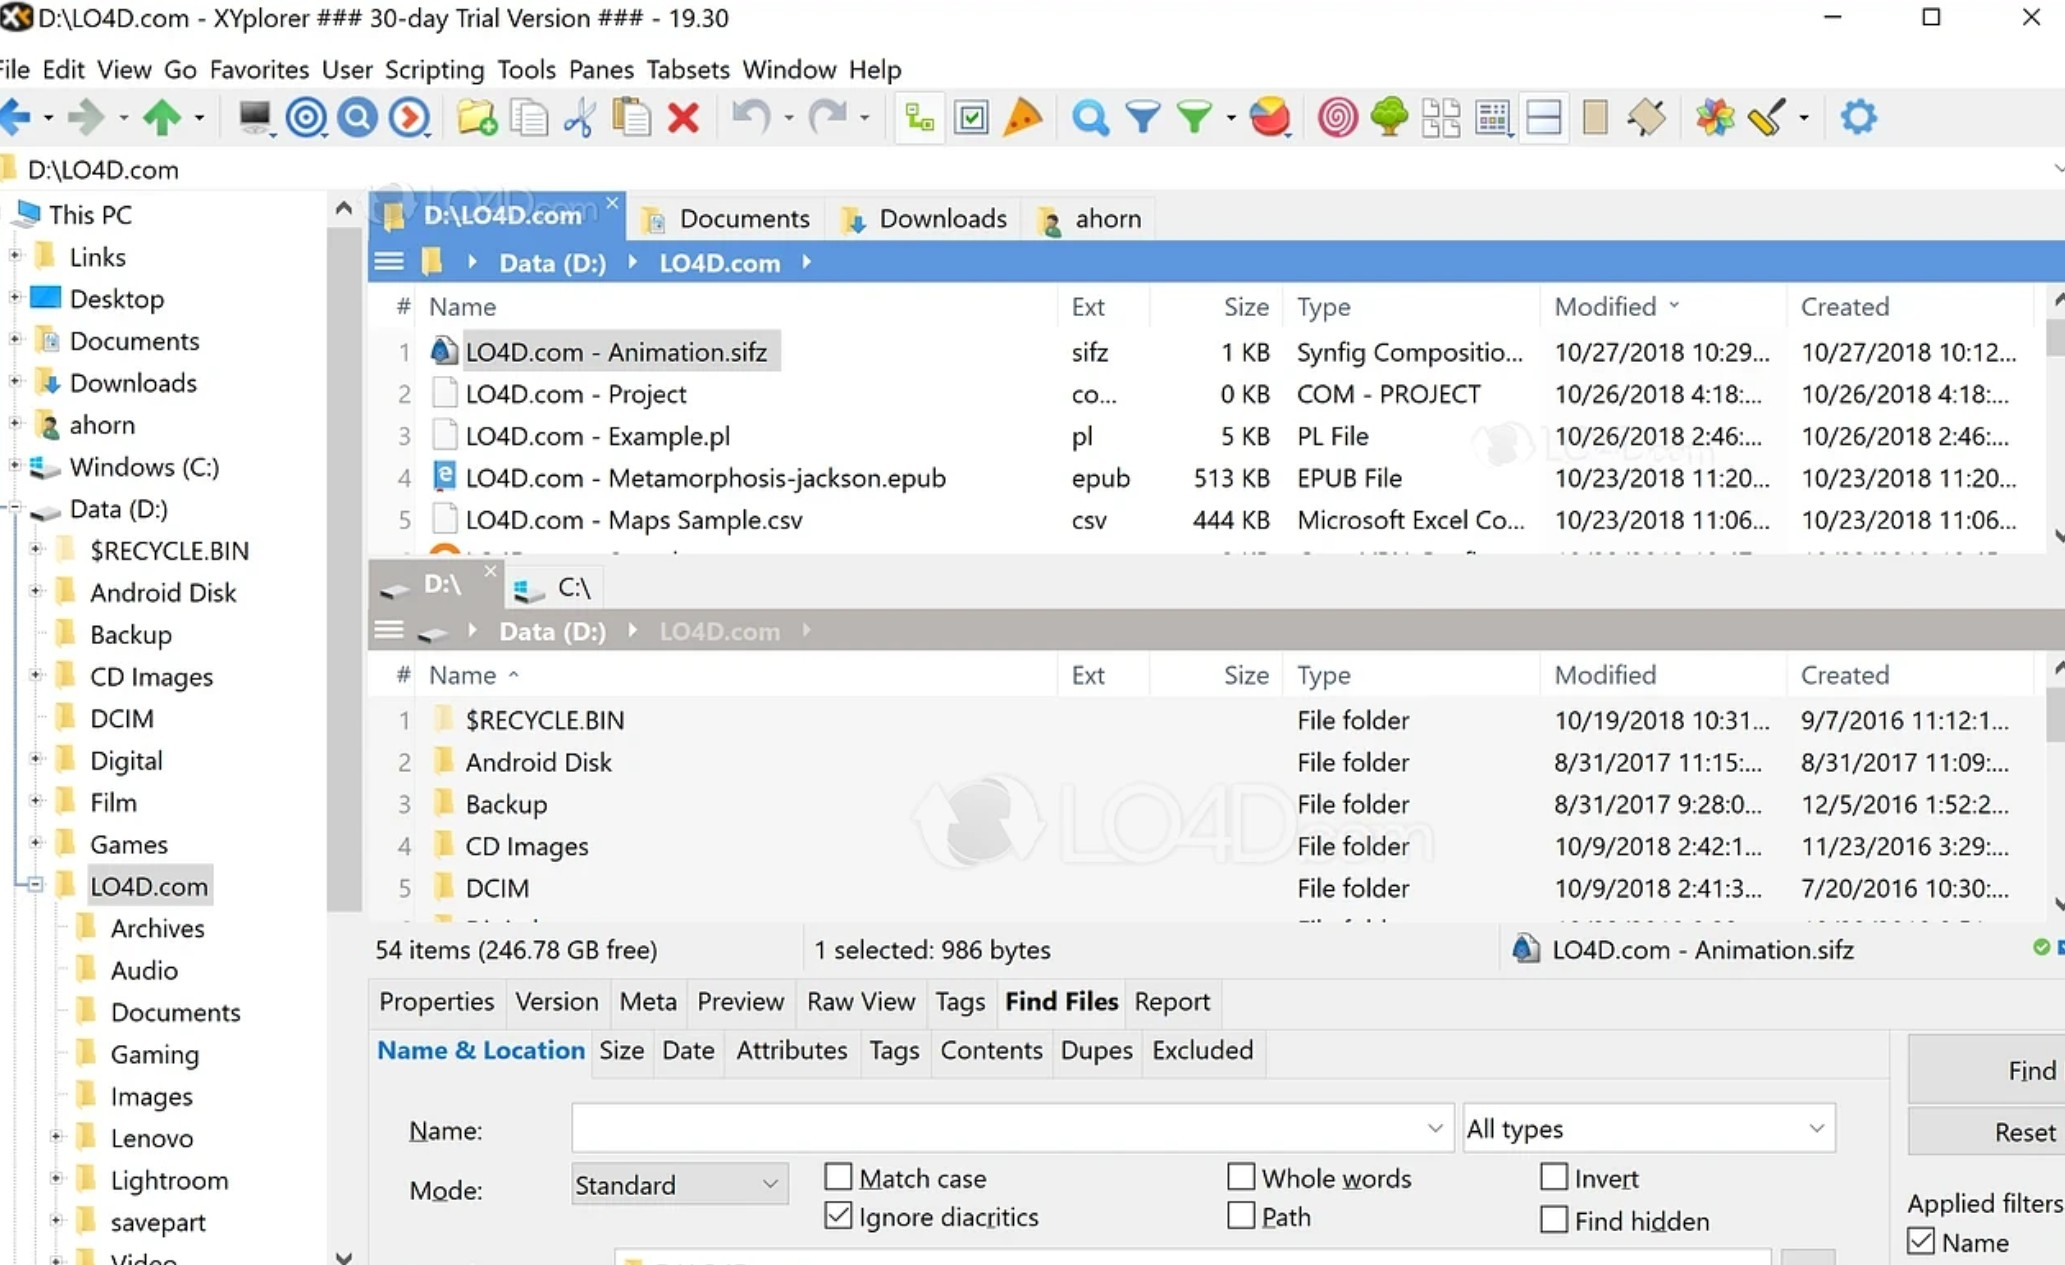Viewport: 2065px width, 1265px height.
Task: Open the Favorites menu
Action: click(x=259, y=69)
